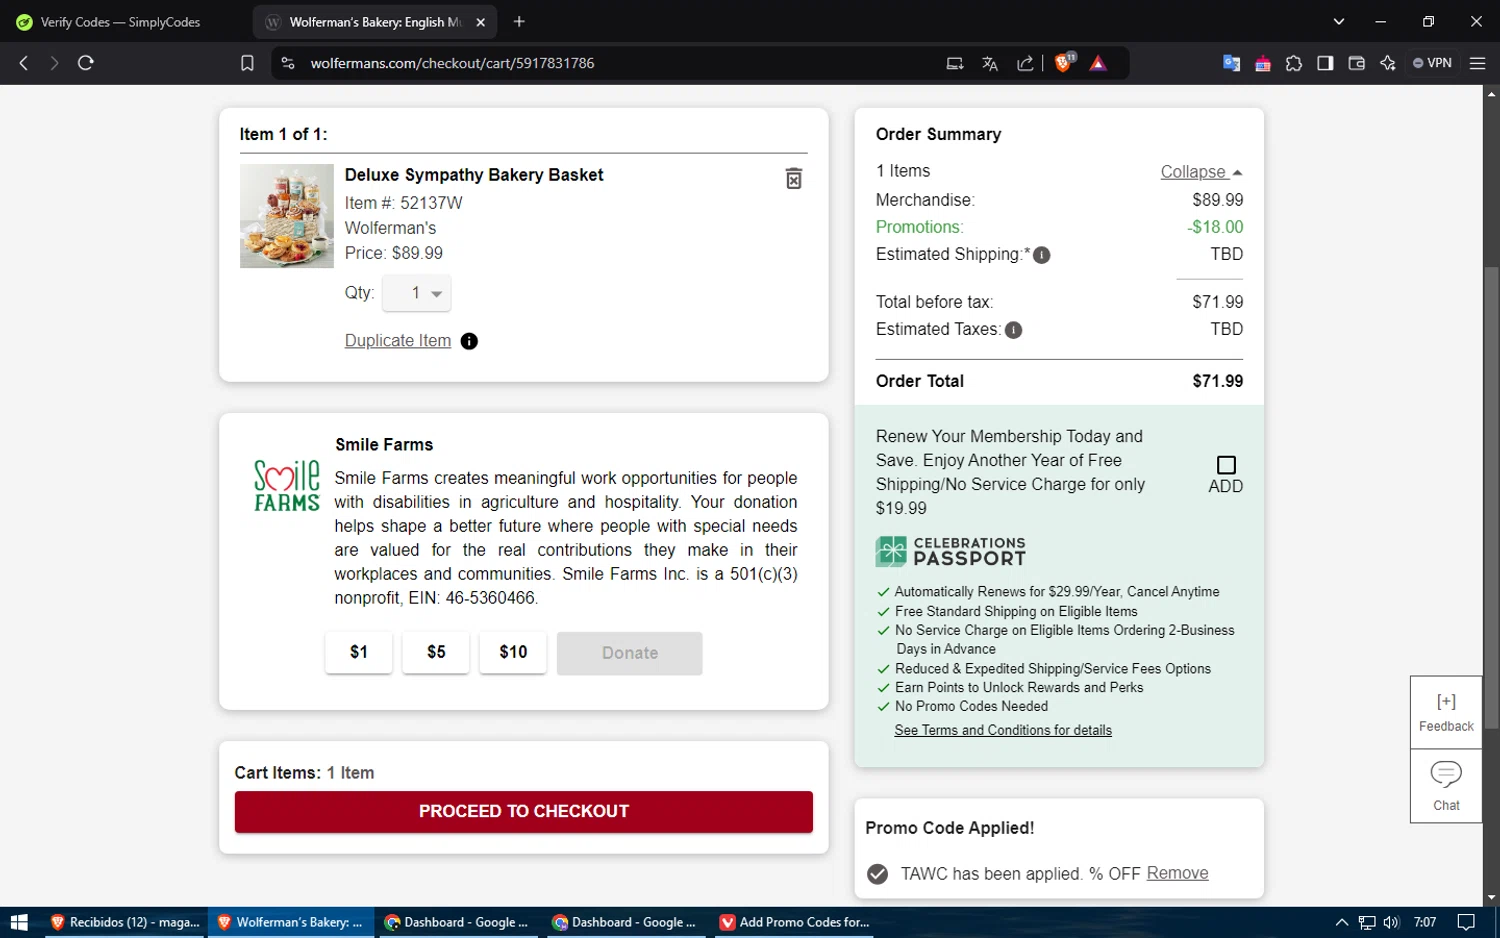Reload the cart page
The image size is (1500, 938).
coord(86,63)
